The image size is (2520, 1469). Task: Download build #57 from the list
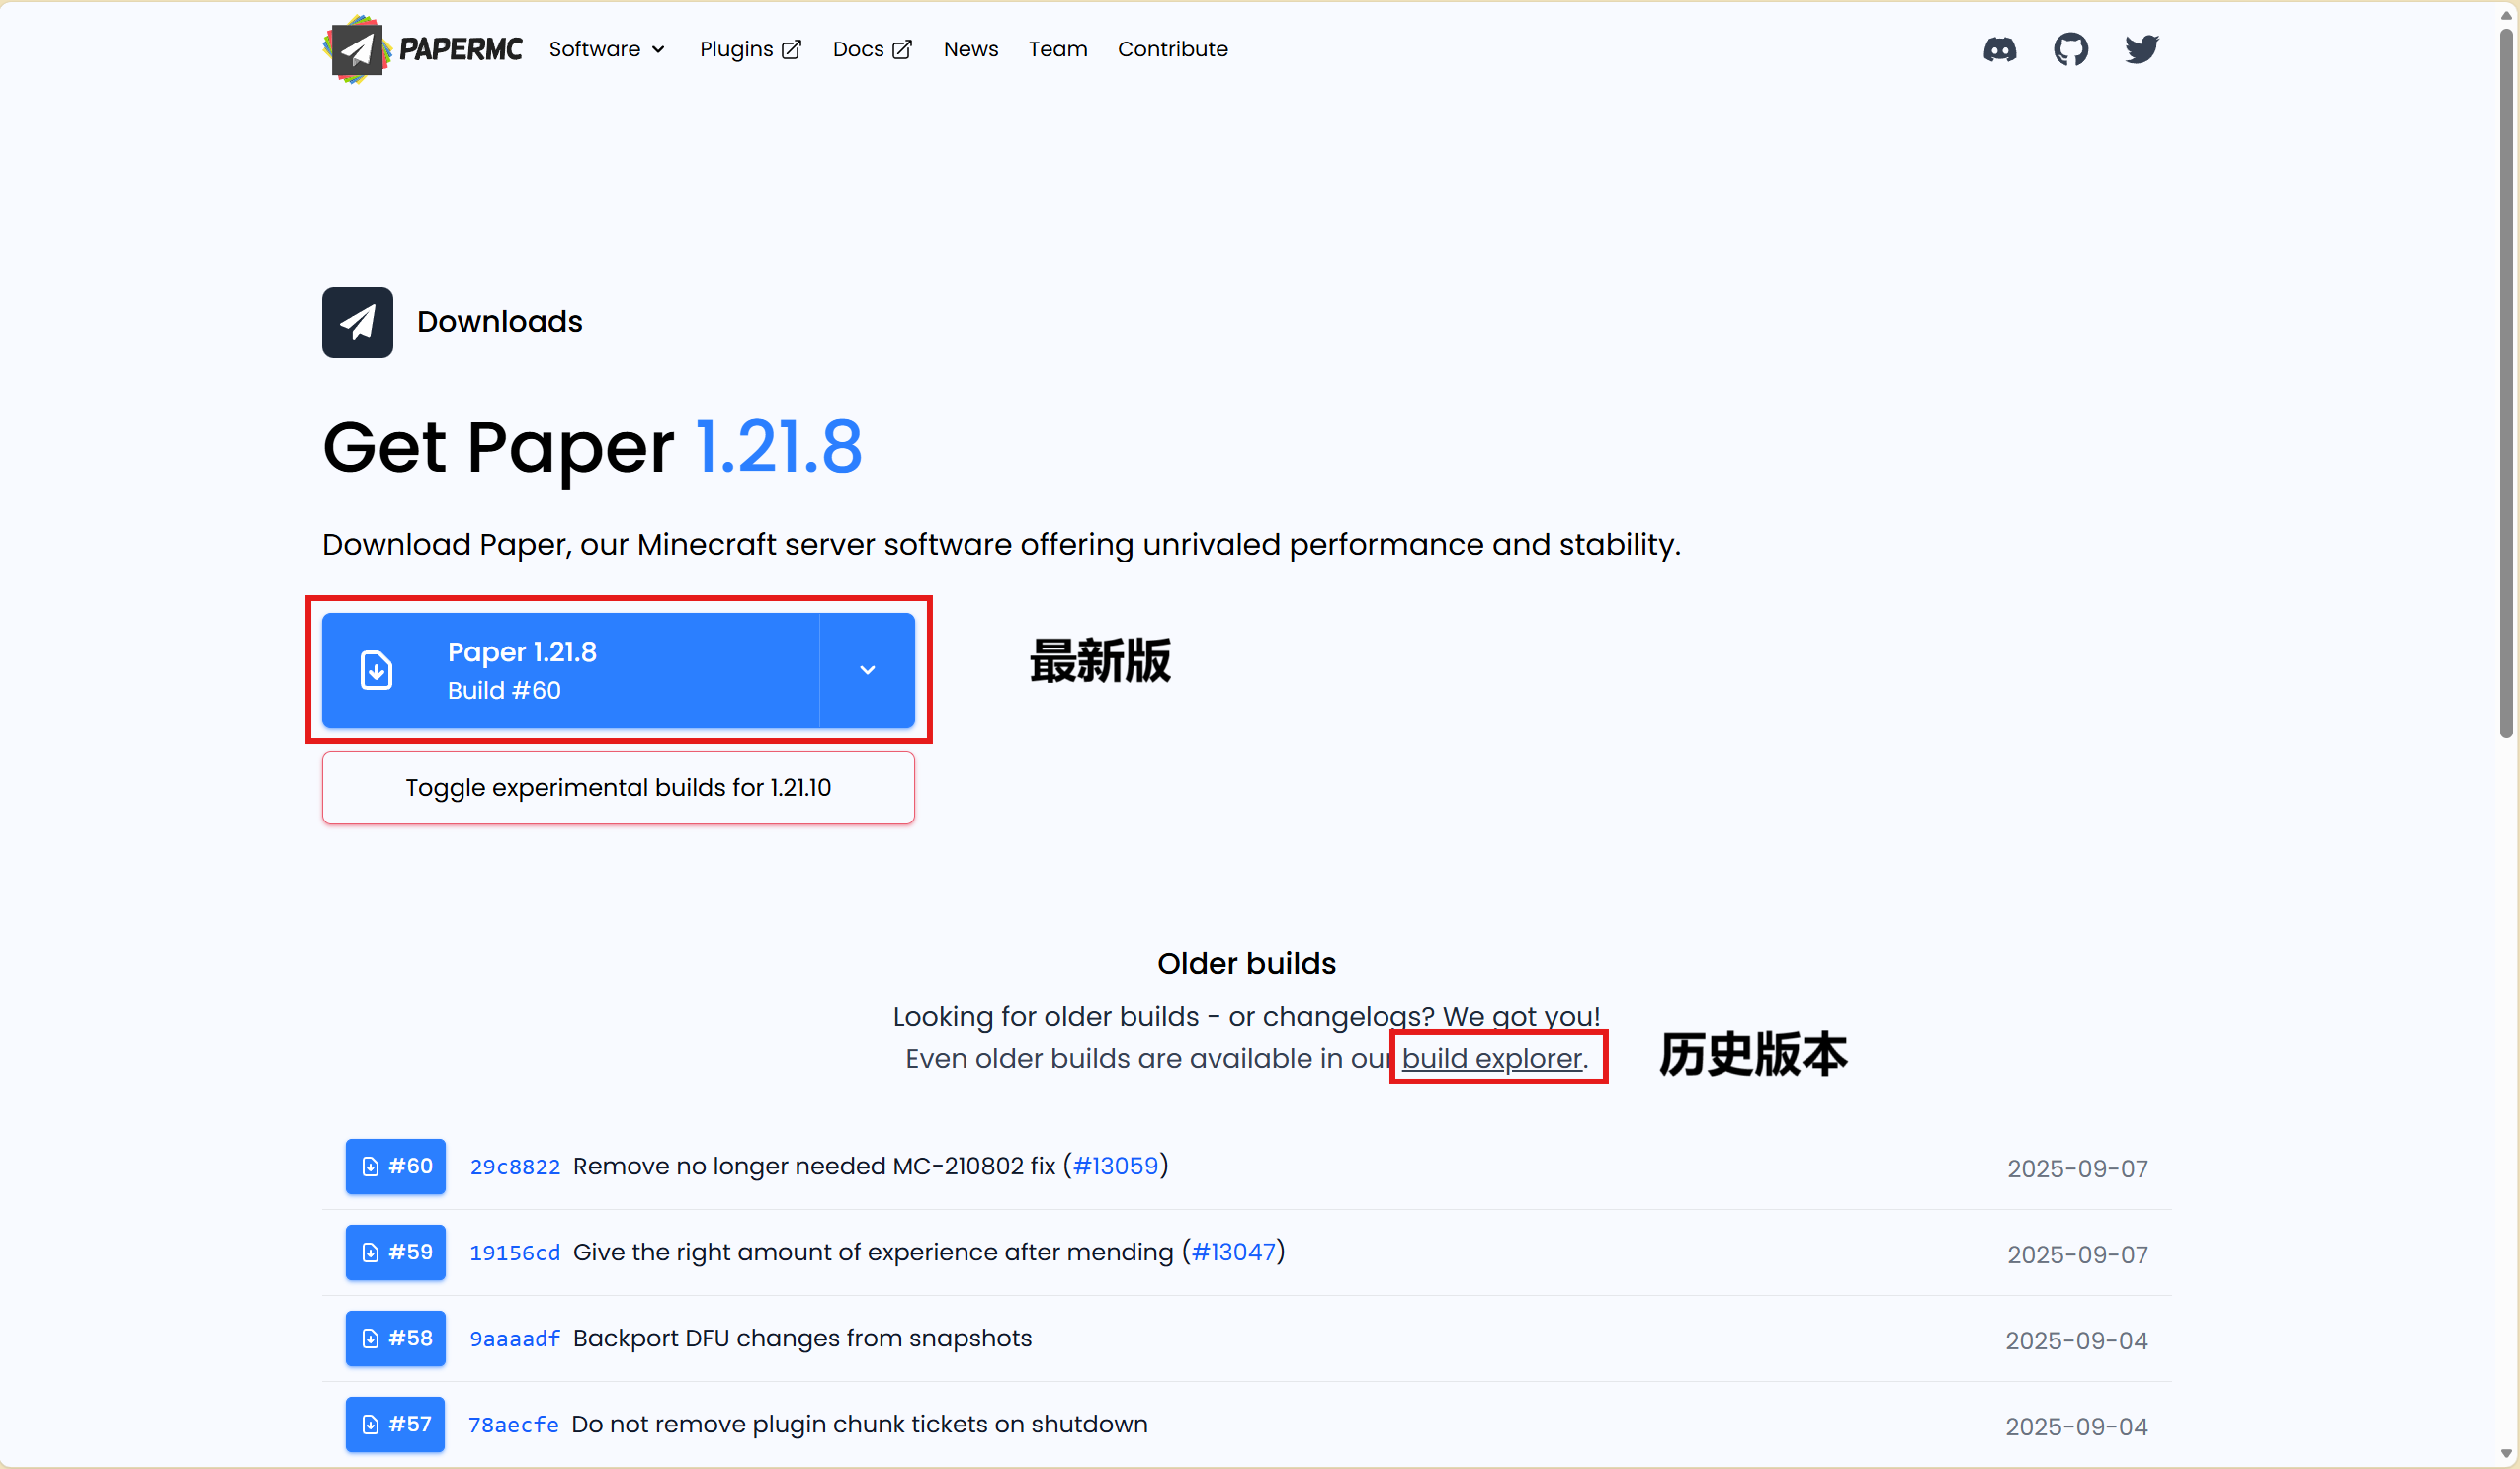tap(395, 1424)
